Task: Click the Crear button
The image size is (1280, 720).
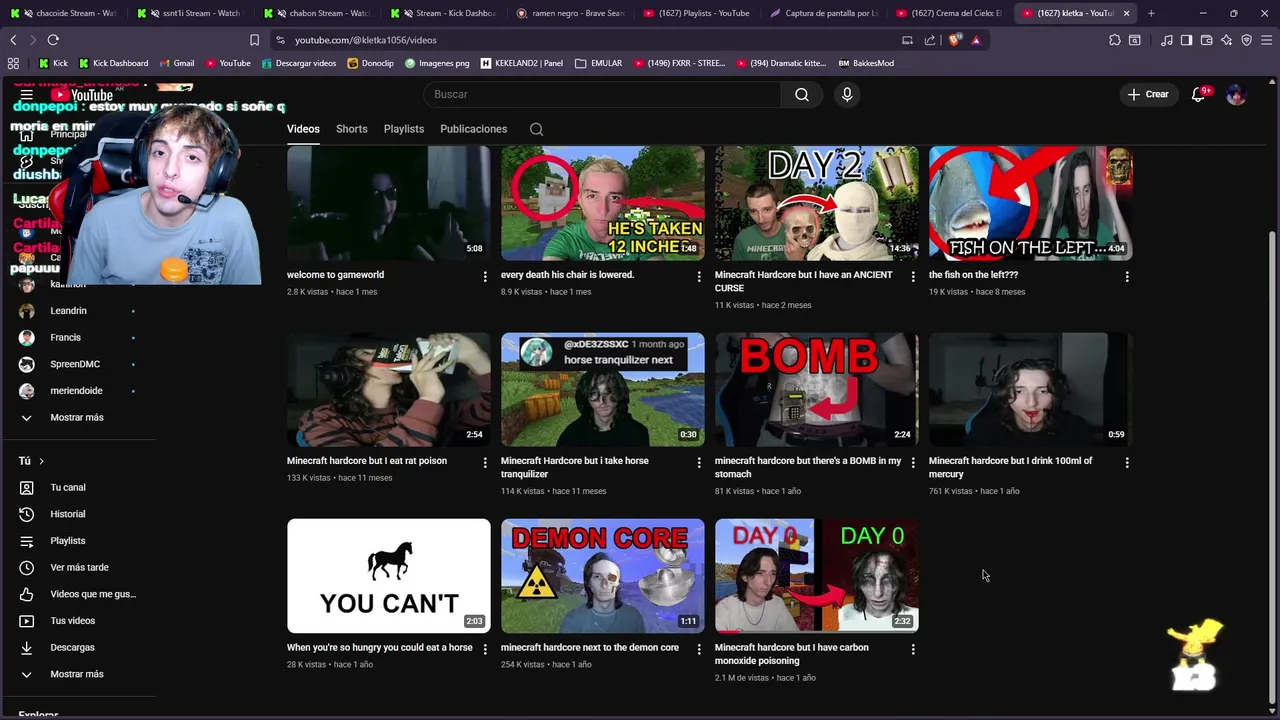Action: click(x=1147, y=94)
